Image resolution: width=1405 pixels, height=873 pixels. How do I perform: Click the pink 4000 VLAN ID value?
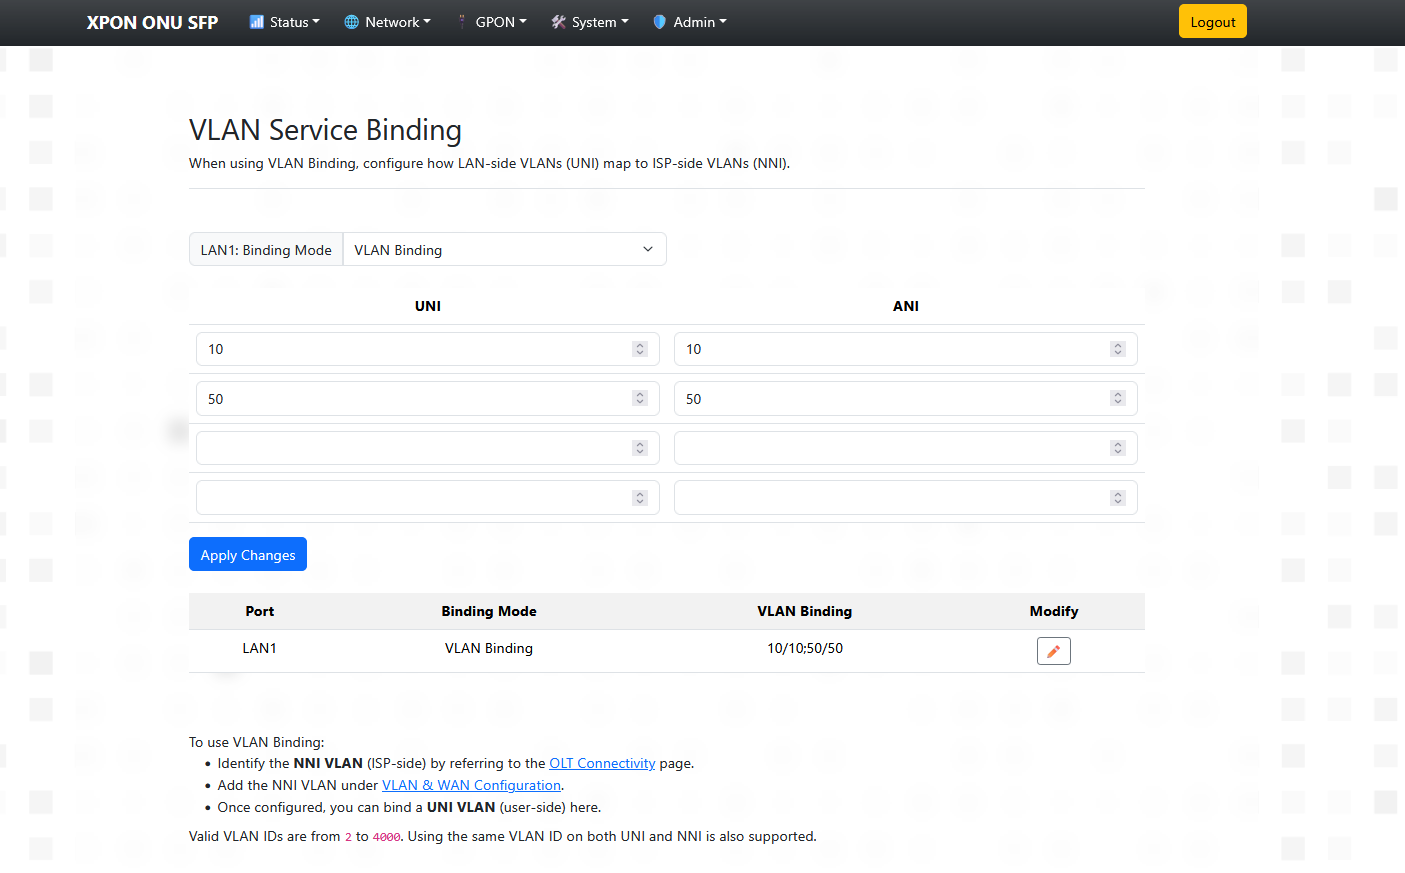click(x=387, y=837)
